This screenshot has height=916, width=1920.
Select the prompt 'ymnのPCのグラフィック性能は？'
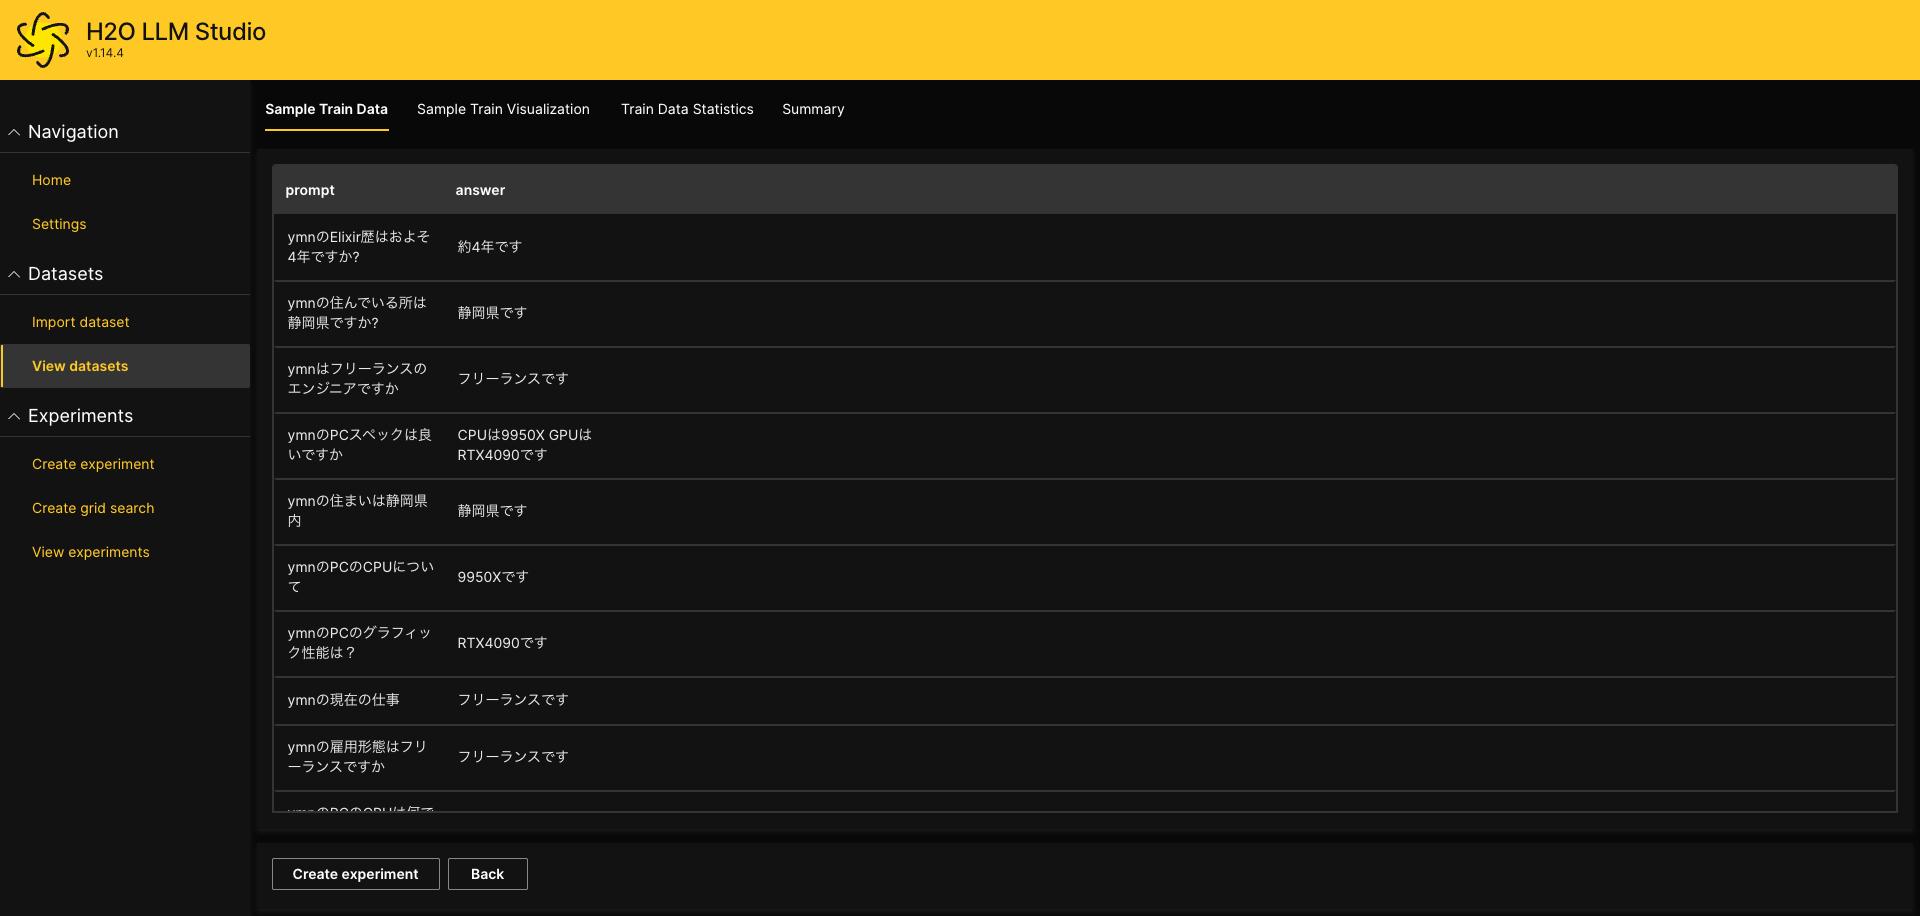tap(359, 643)
